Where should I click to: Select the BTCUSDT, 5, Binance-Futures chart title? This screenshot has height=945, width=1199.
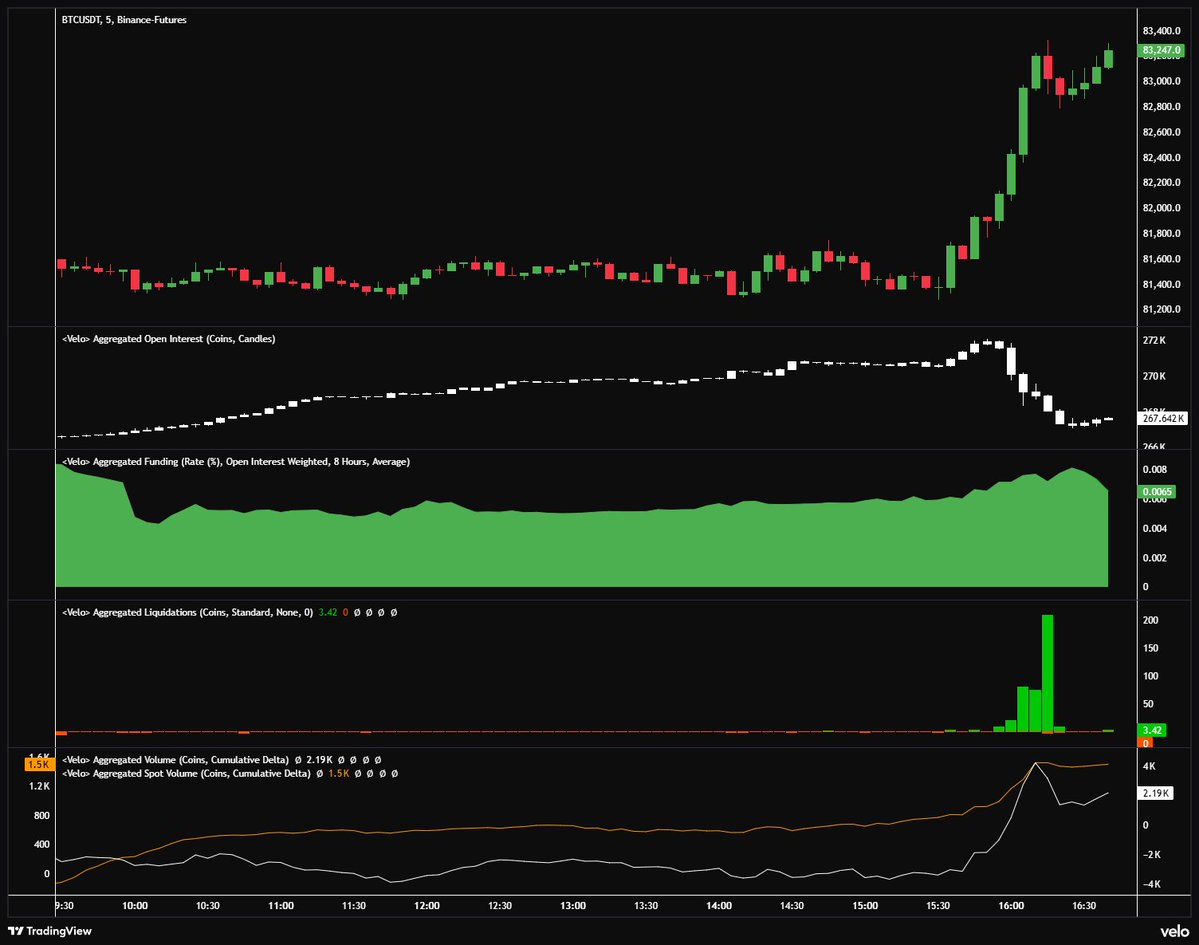pos(124,20)
